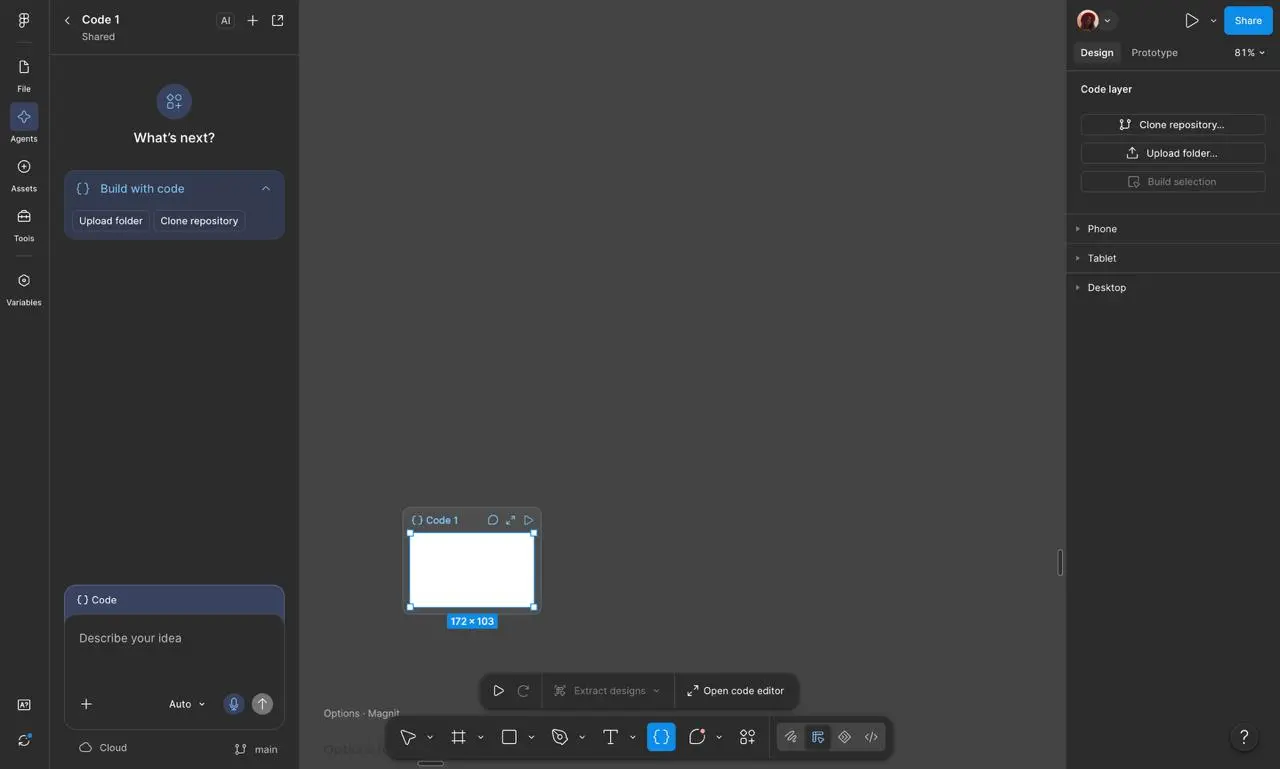The height and width of the screenshot is (769, 1280).
Task: Switch to the Prototype tab
Action: [x=1154, y=53]
